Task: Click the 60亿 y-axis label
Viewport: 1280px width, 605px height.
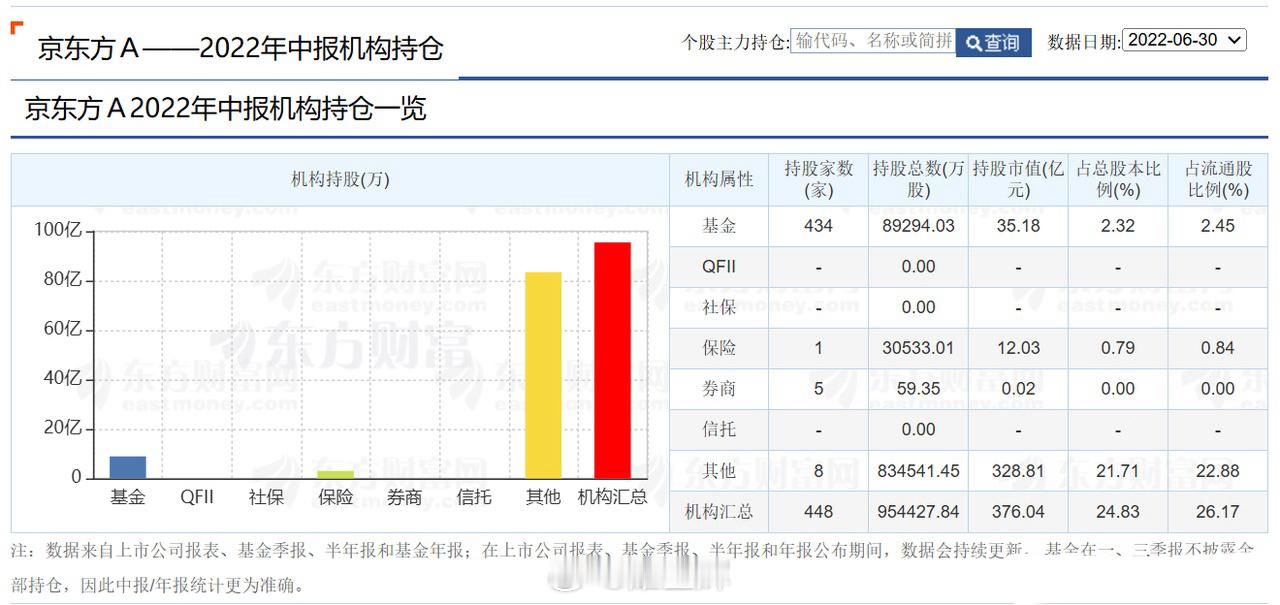Action: point(62,329)
